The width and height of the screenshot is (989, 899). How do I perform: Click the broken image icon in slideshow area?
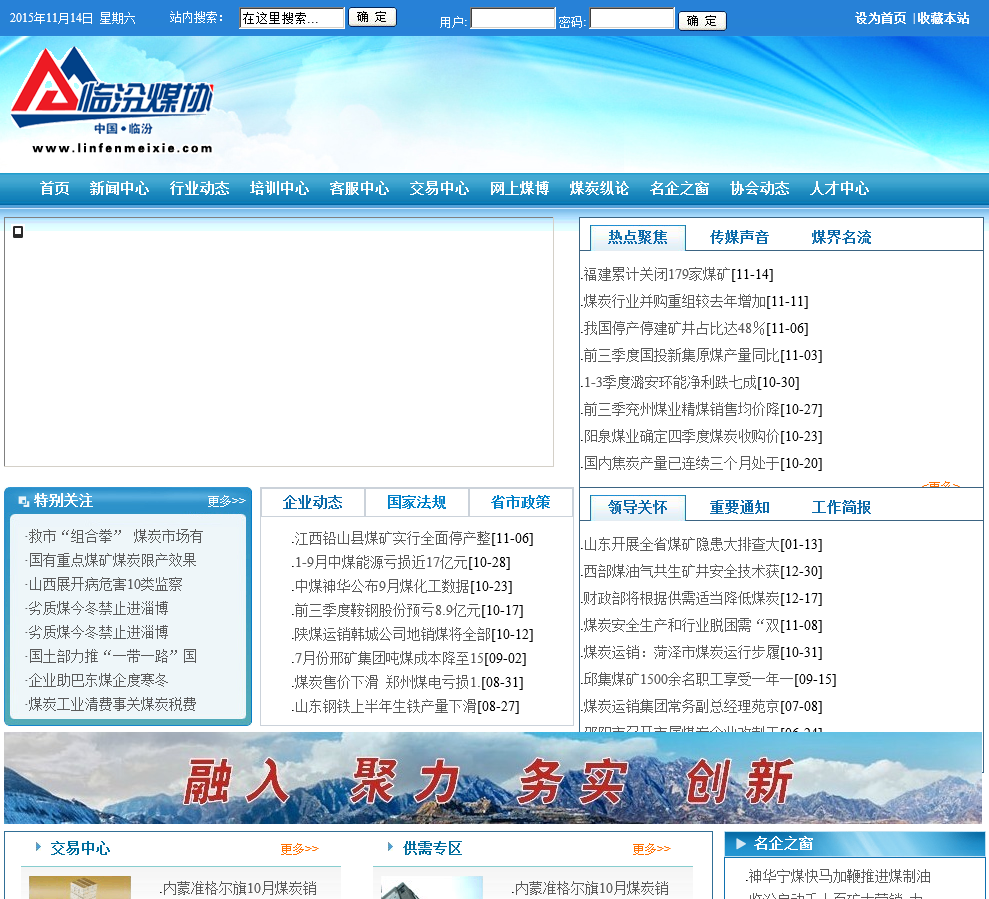tap(18, 232)
